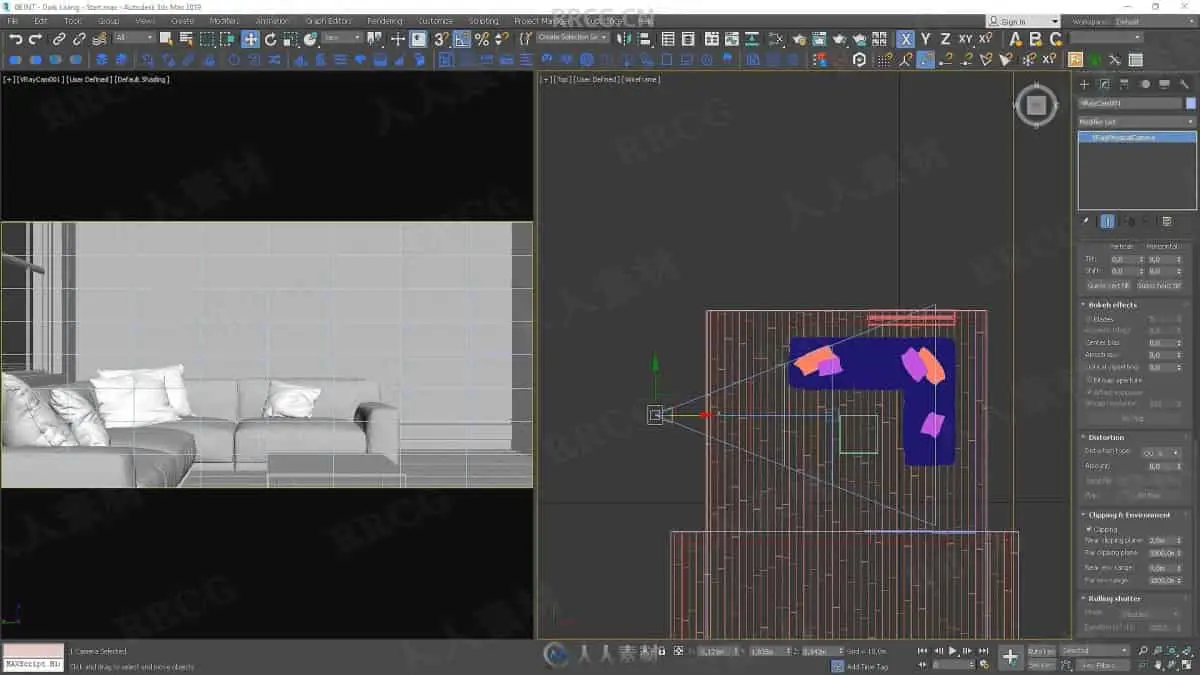Image resolution: width=1200 pixels, height=675 pixels.
Task: Open the Modifier List dropdown
Action: [x=1136, y=122]
